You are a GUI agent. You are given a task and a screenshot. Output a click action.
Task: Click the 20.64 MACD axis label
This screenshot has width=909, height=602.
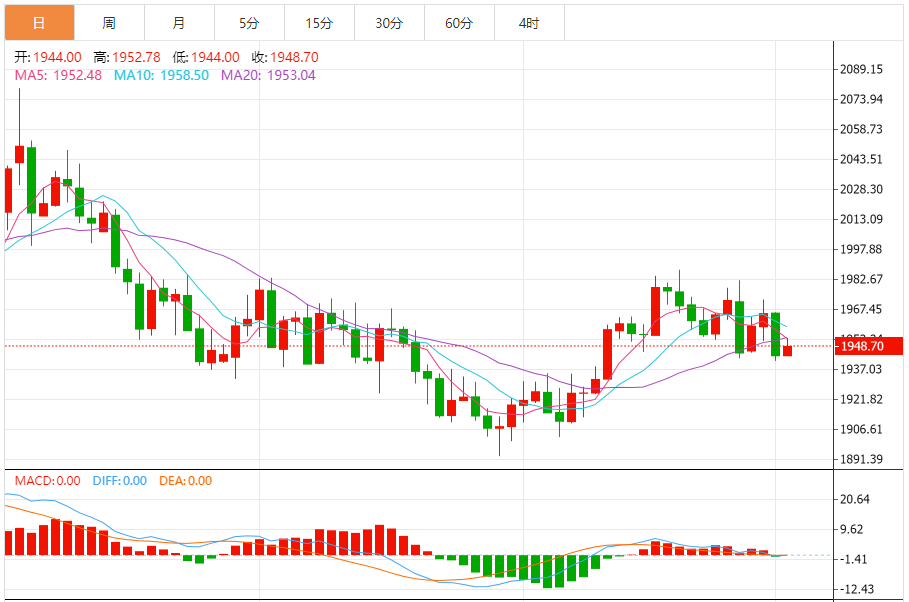(x=855, y=499)
